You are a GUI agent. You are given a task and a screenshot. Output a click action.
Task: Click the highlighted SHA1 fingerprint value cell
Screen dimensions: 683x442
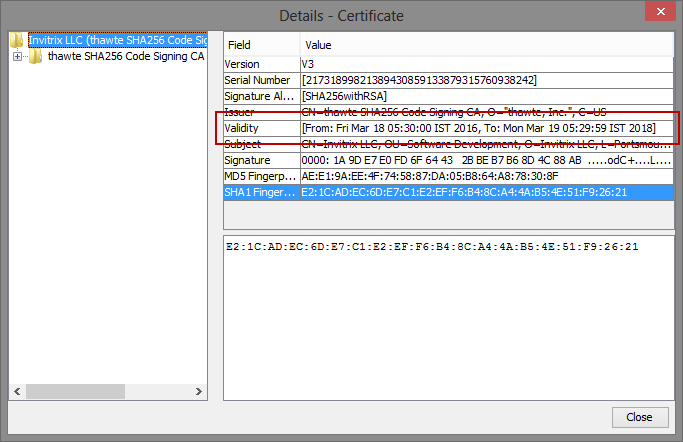point(487,192)
